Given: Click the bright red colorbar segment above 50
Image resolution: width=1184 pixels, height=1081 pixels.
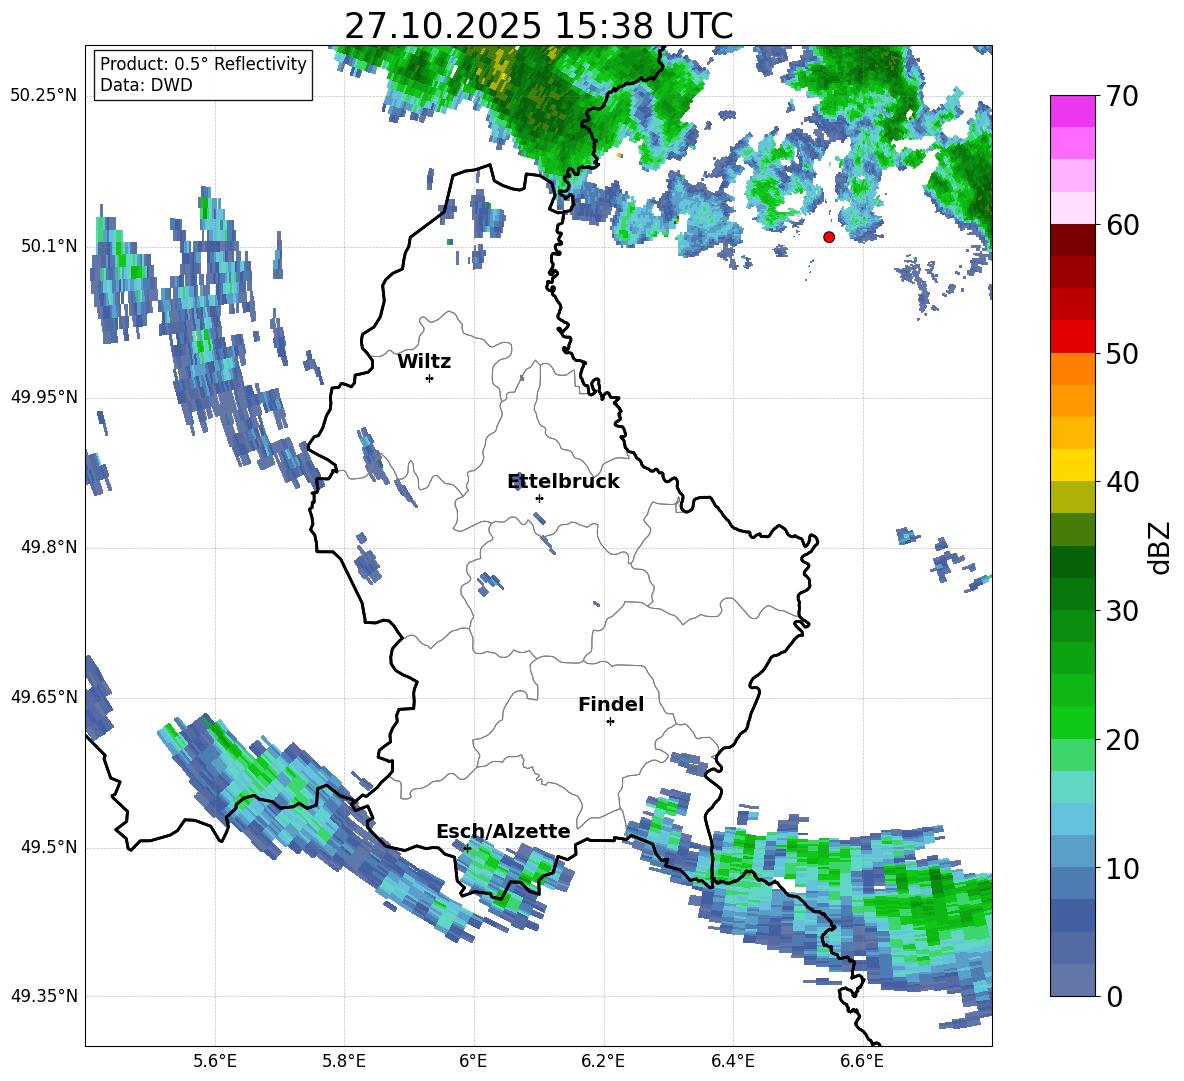Looking at the screenshot, I should pos(1072,336).
